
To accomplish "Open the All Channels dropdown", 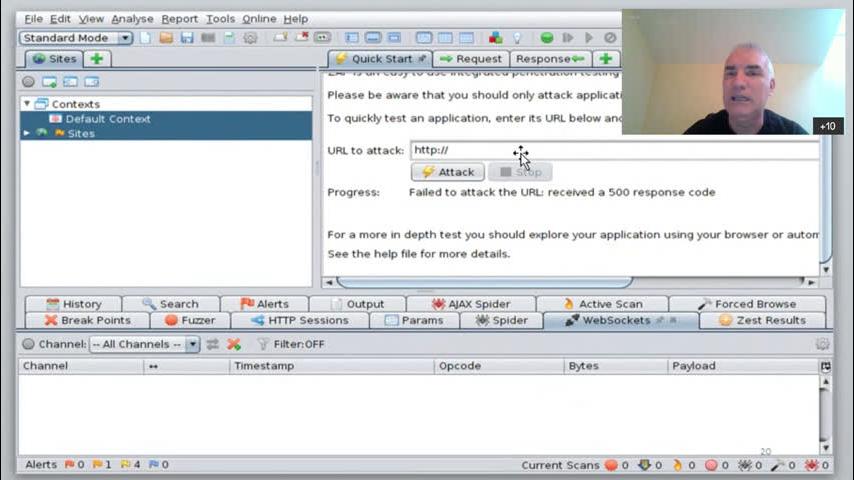I will [x=144, y=344].
